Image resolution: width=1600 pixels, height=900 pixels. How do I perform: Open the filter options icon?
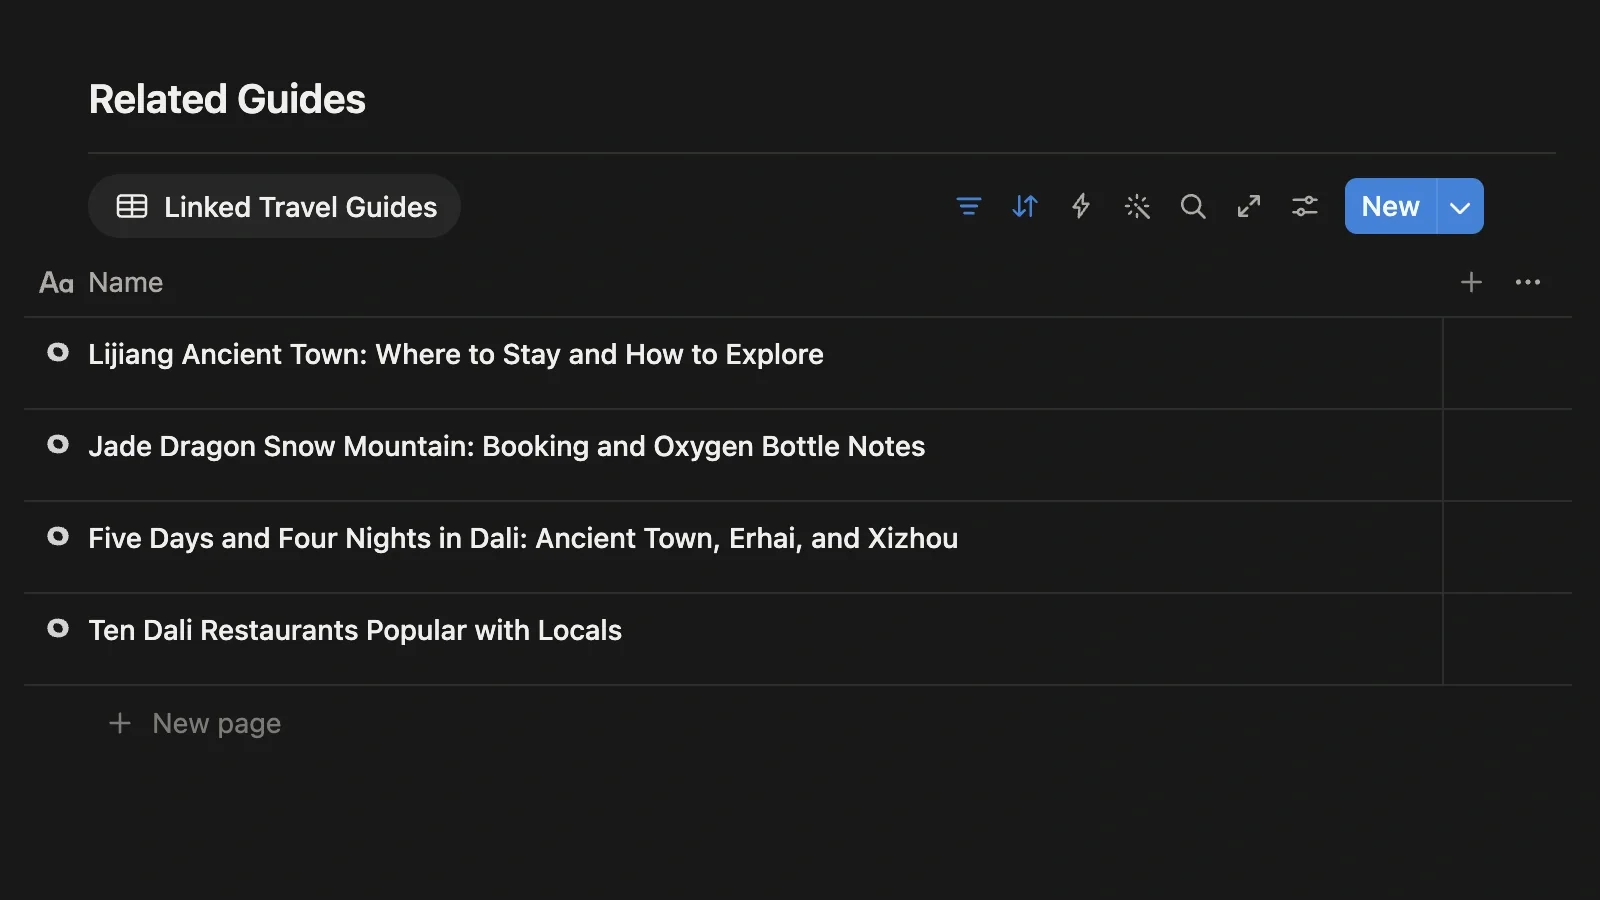(968, 206)
